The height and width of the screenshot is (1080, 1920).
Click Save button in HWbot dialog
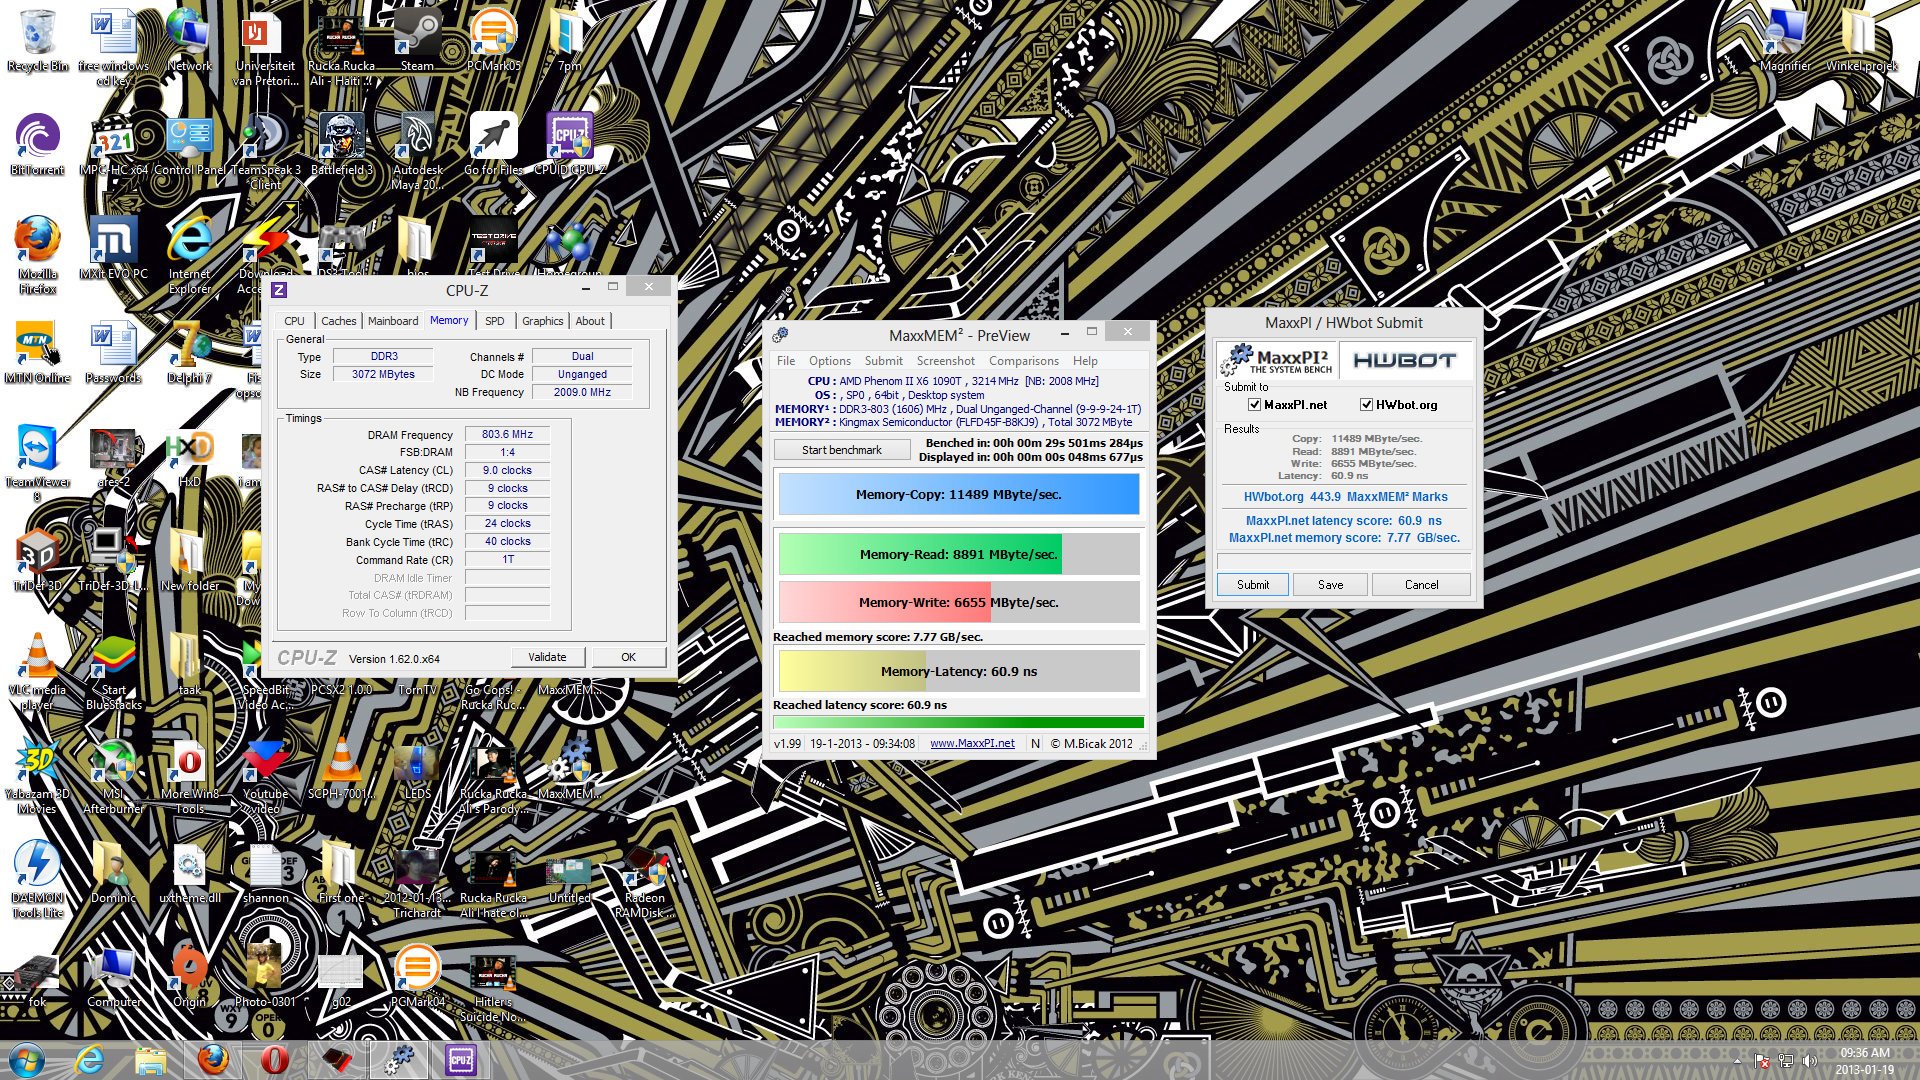[x=1330, y=585]
